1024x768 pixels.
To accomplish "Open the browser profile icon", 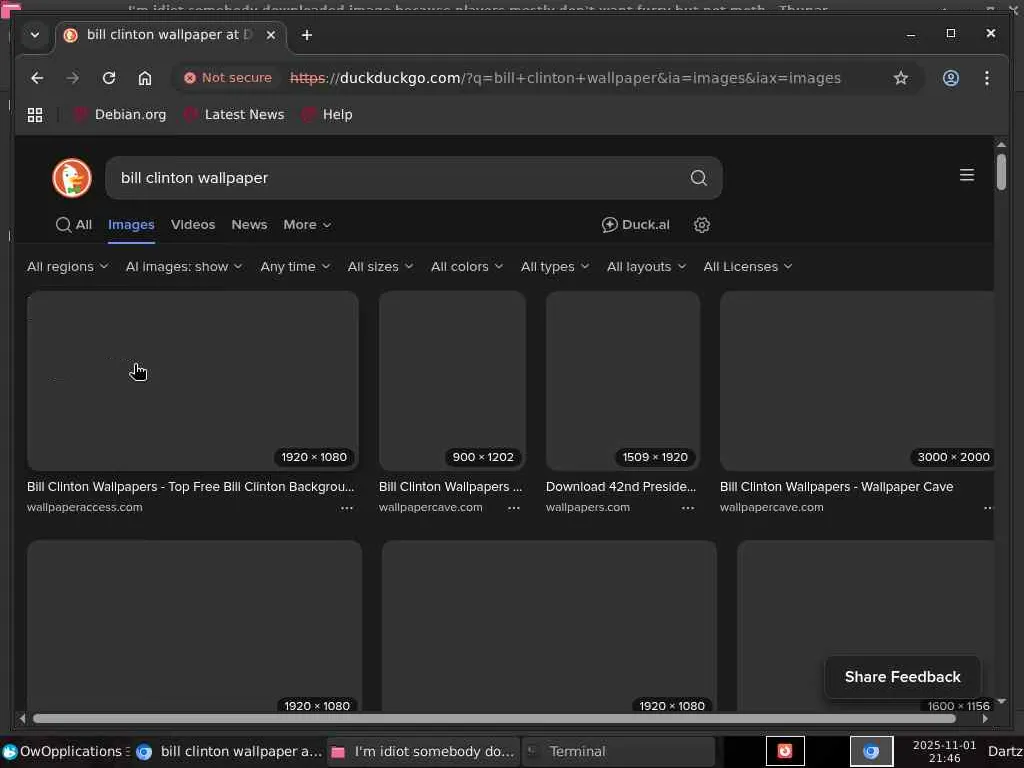I will click(x=950, y=78).
